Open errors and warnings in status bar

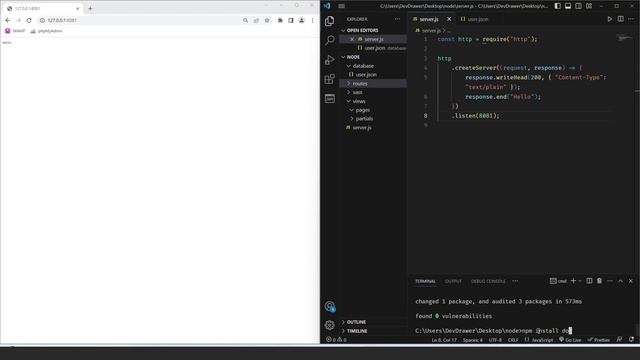pos(336,340)
